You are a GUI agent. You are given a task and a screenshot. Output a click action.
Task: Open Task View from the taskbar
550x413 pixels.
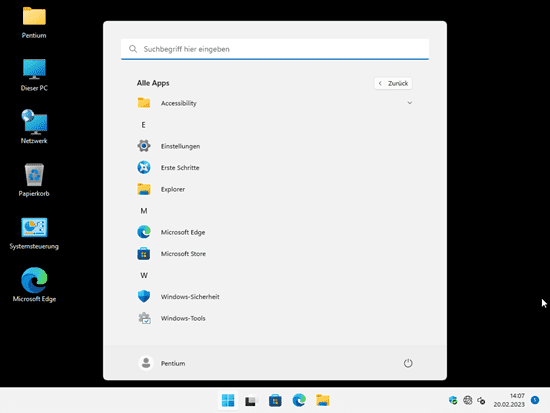coord(251,400)
